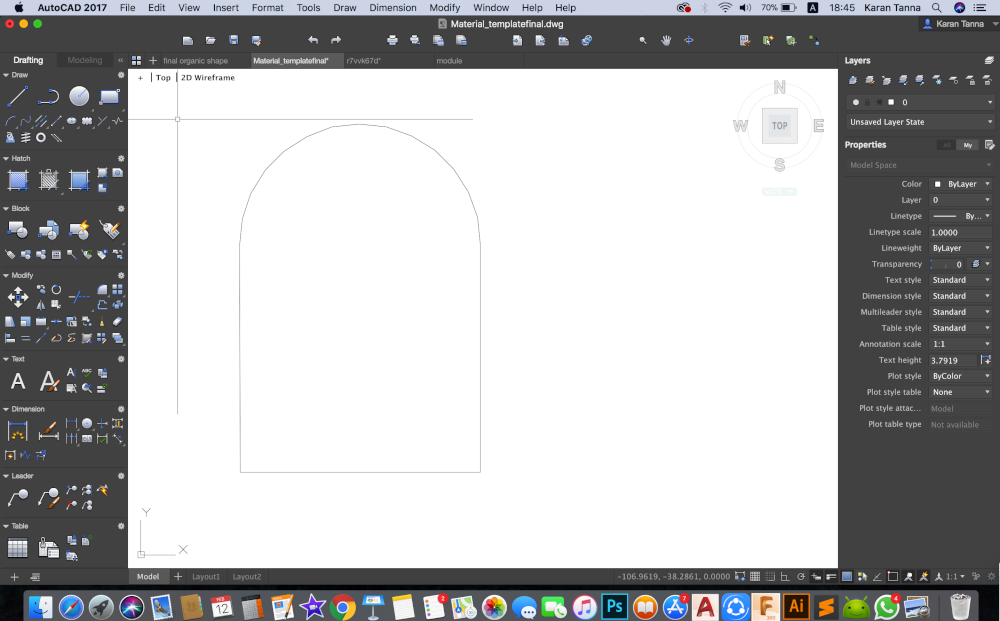1000x621 pixels.
Task: Click the Top view label
Action: [163, 78]
